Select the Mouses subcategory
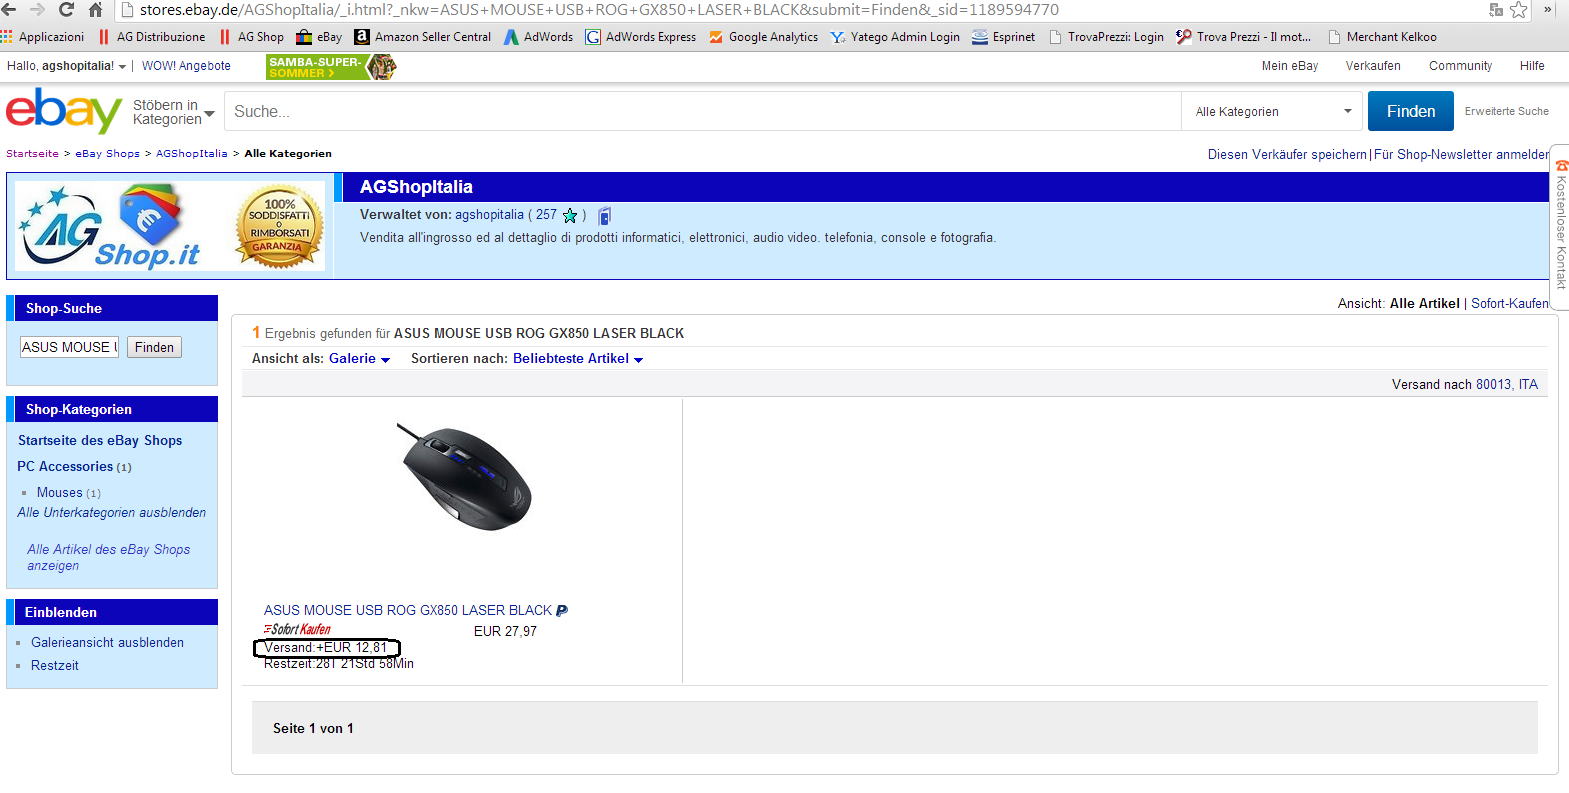Screen dimensions: 1569x793 point(60,493)
